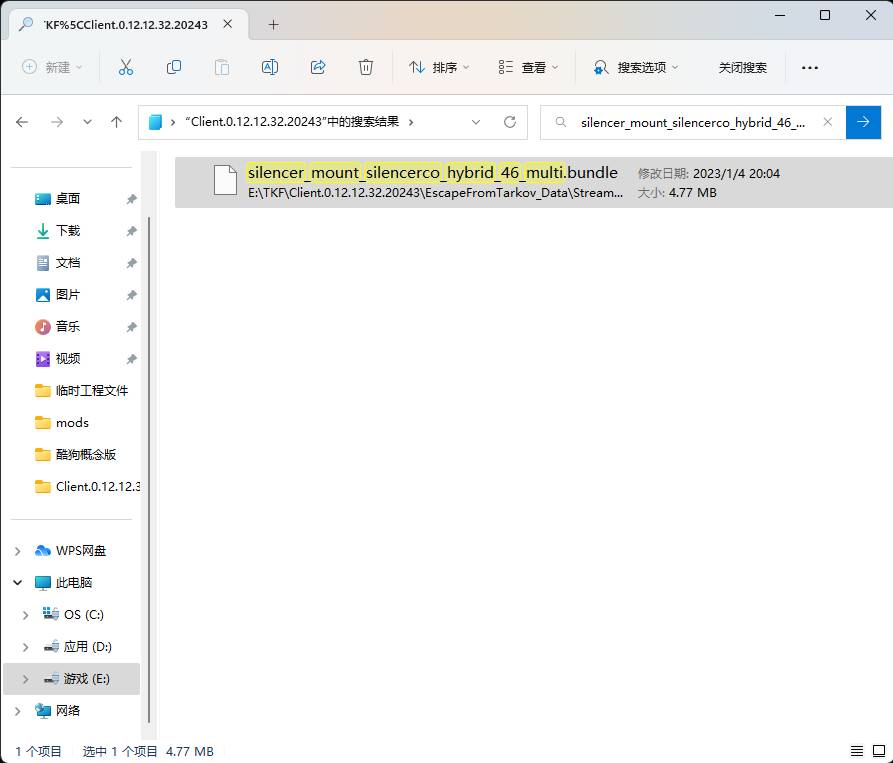Open the 搜索选项 search options menu
Image resolution: width=893 pixels, height=763 pixels.
[x=636, y=67]
